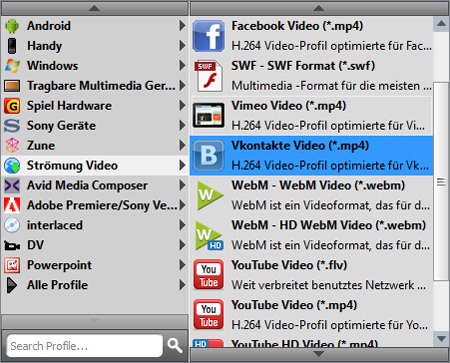Click the profile list scrollbar thumb

(441, 182)
